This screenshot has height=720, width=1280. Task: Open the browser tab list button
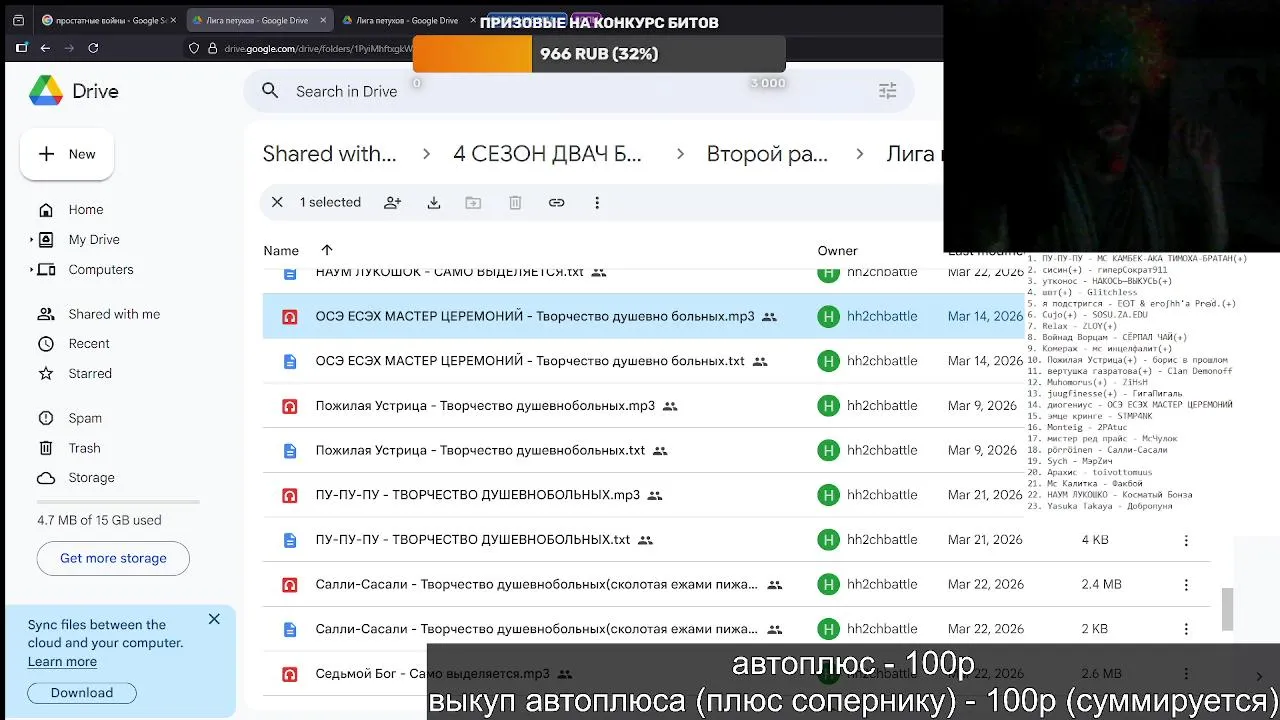coord(18,20)
